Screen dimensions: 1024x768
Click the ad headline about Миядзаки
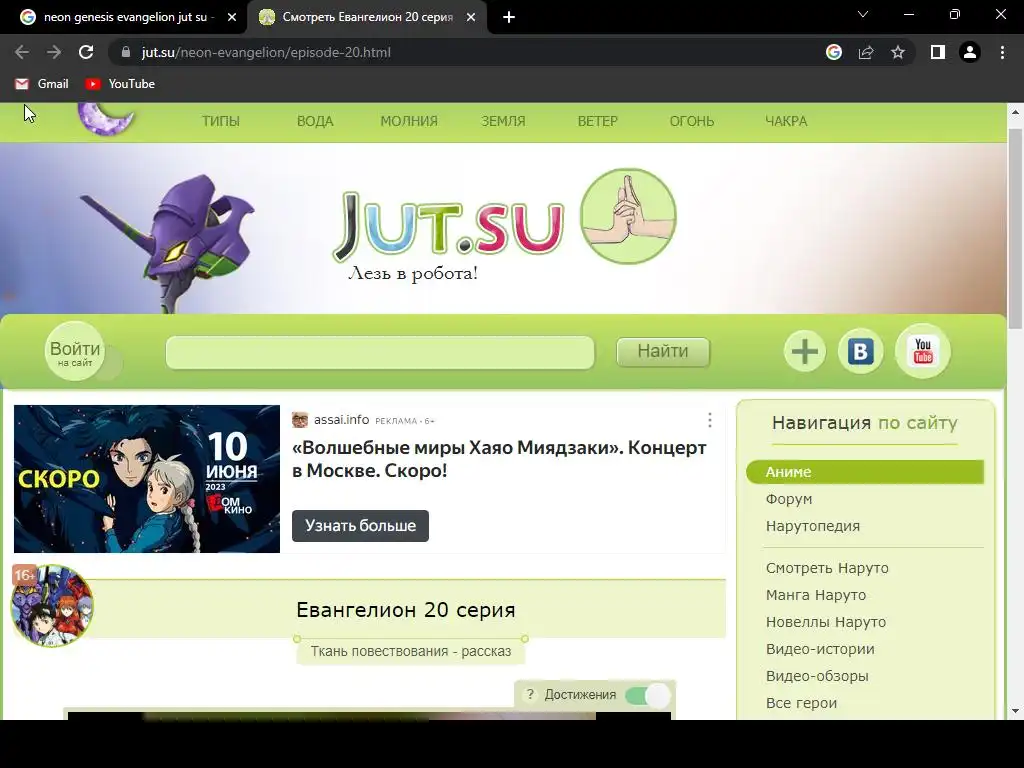click(x=499, y=459)
